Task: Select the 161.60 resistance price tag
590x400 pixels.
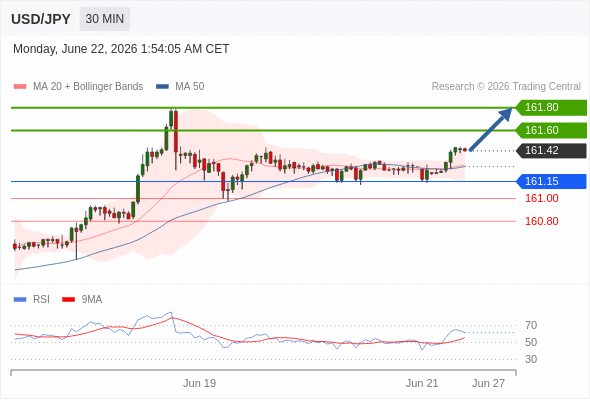Action: click(x=551, y=131)
